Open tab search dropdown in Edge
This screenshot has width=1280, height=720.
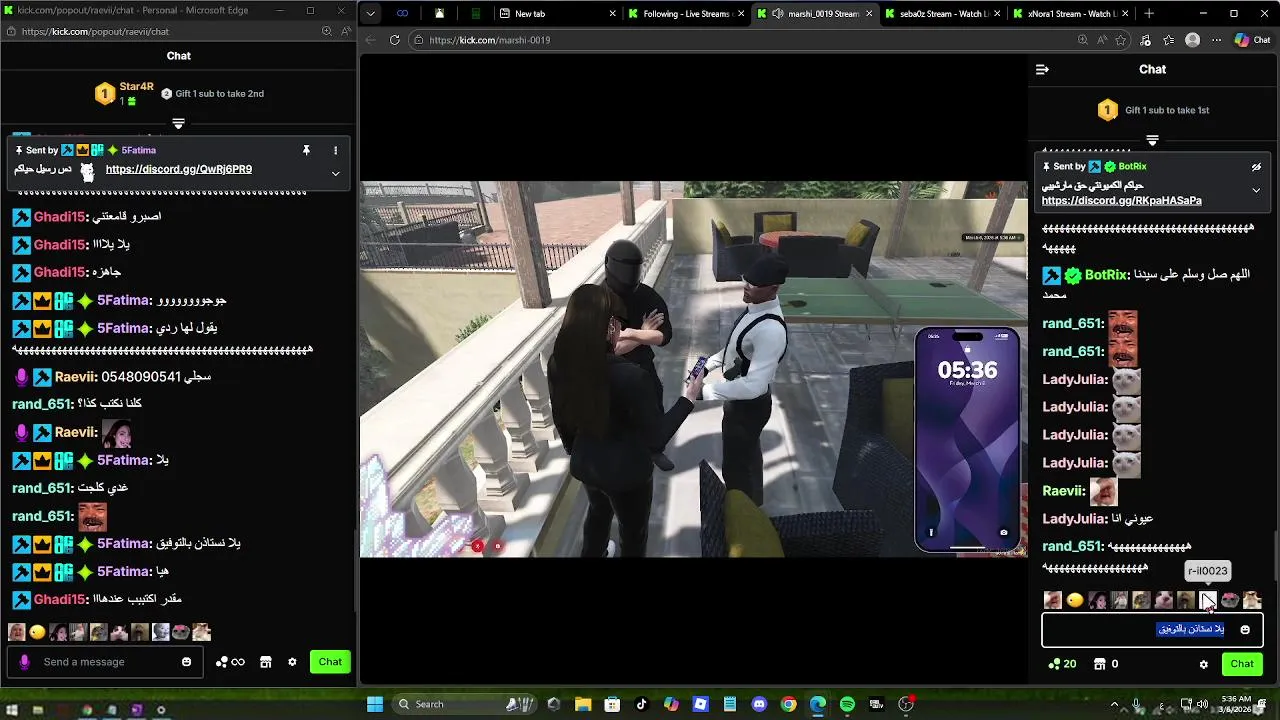click(x=371, y=14)
